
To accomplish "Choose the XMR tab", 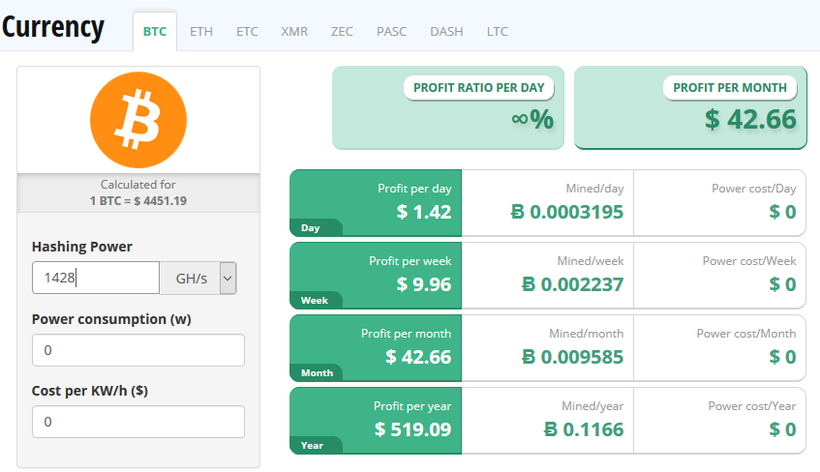I will (294, 31).
